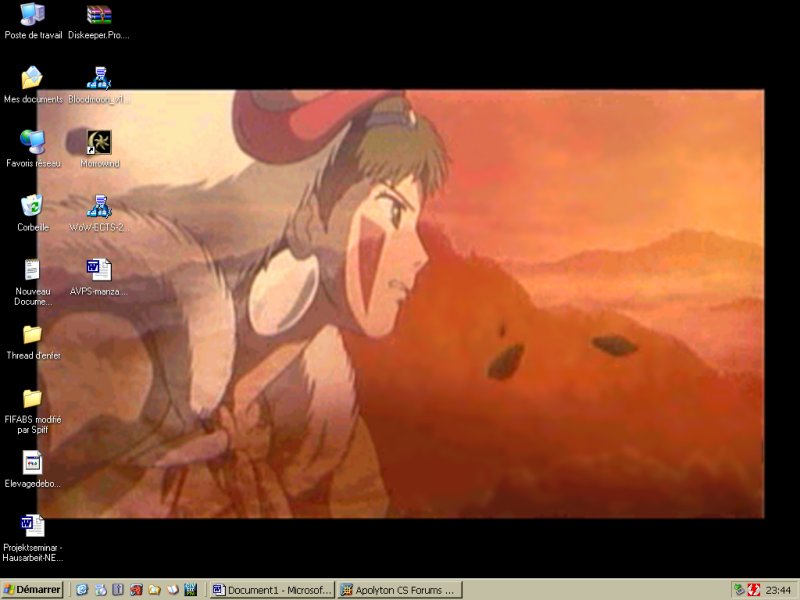Screen dimensions: 800x600
Task: Click the Démarrer start button
Action: pyautogui.click(x=33, y=590)
